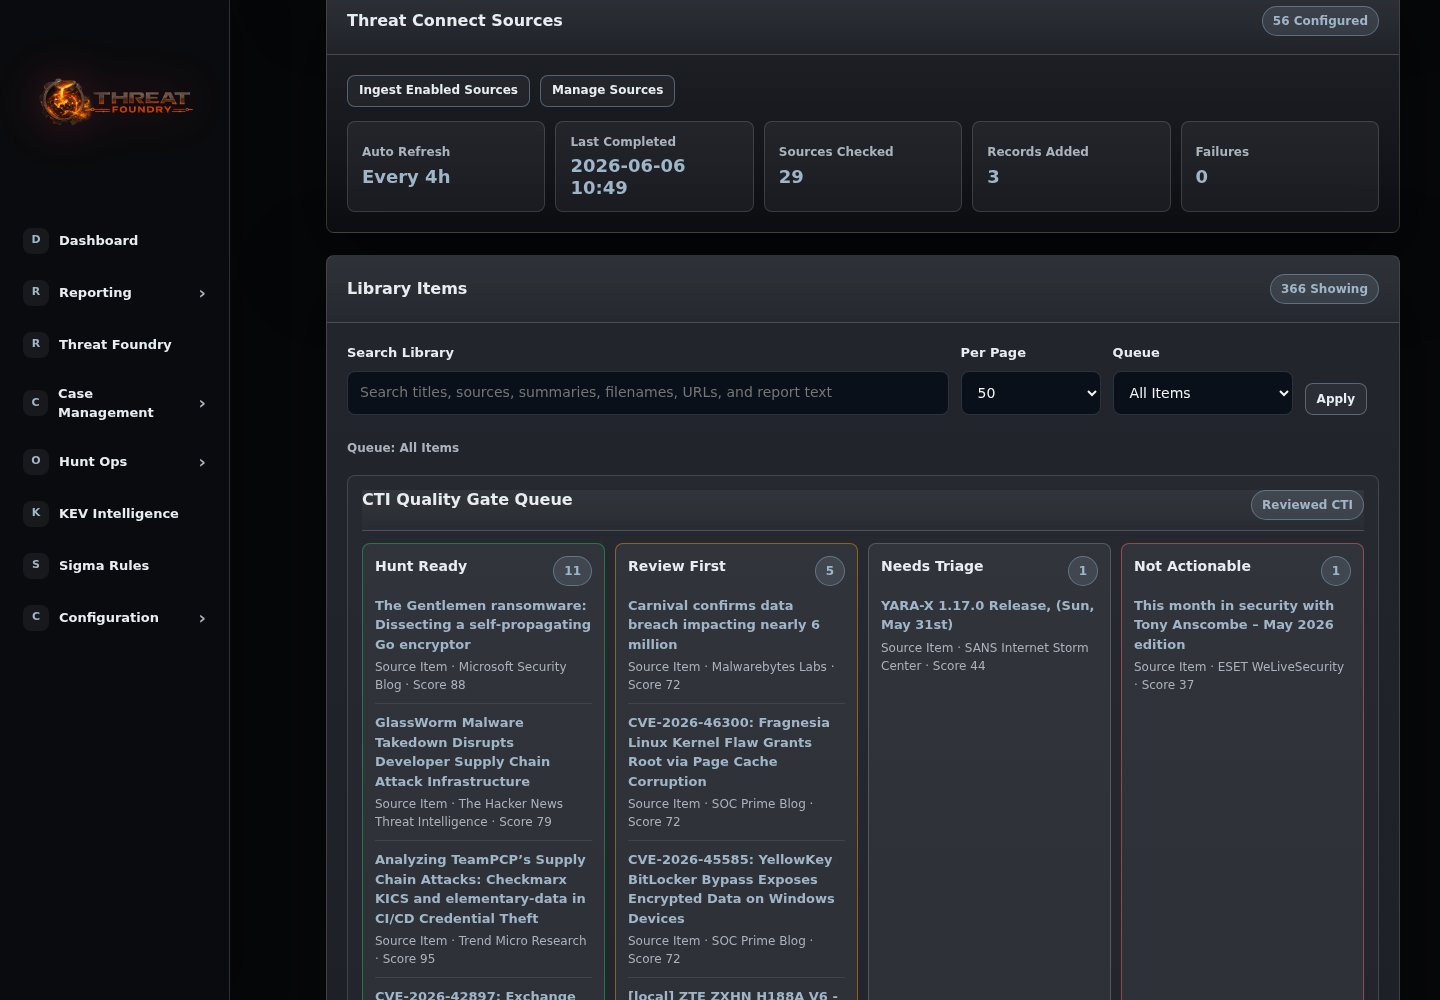The height and width of the screenshot is (1000, 1440).
Task: Expand the Case Management submenu chevron
Action: click(202, 404)
